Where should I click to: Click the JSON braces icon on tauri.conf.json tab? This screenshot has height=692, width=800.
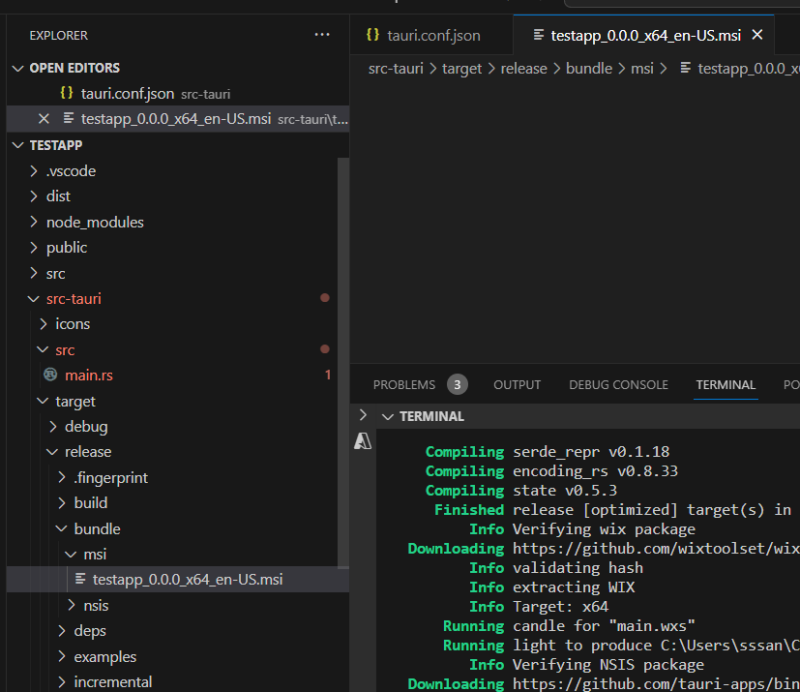tap(373, 35)
